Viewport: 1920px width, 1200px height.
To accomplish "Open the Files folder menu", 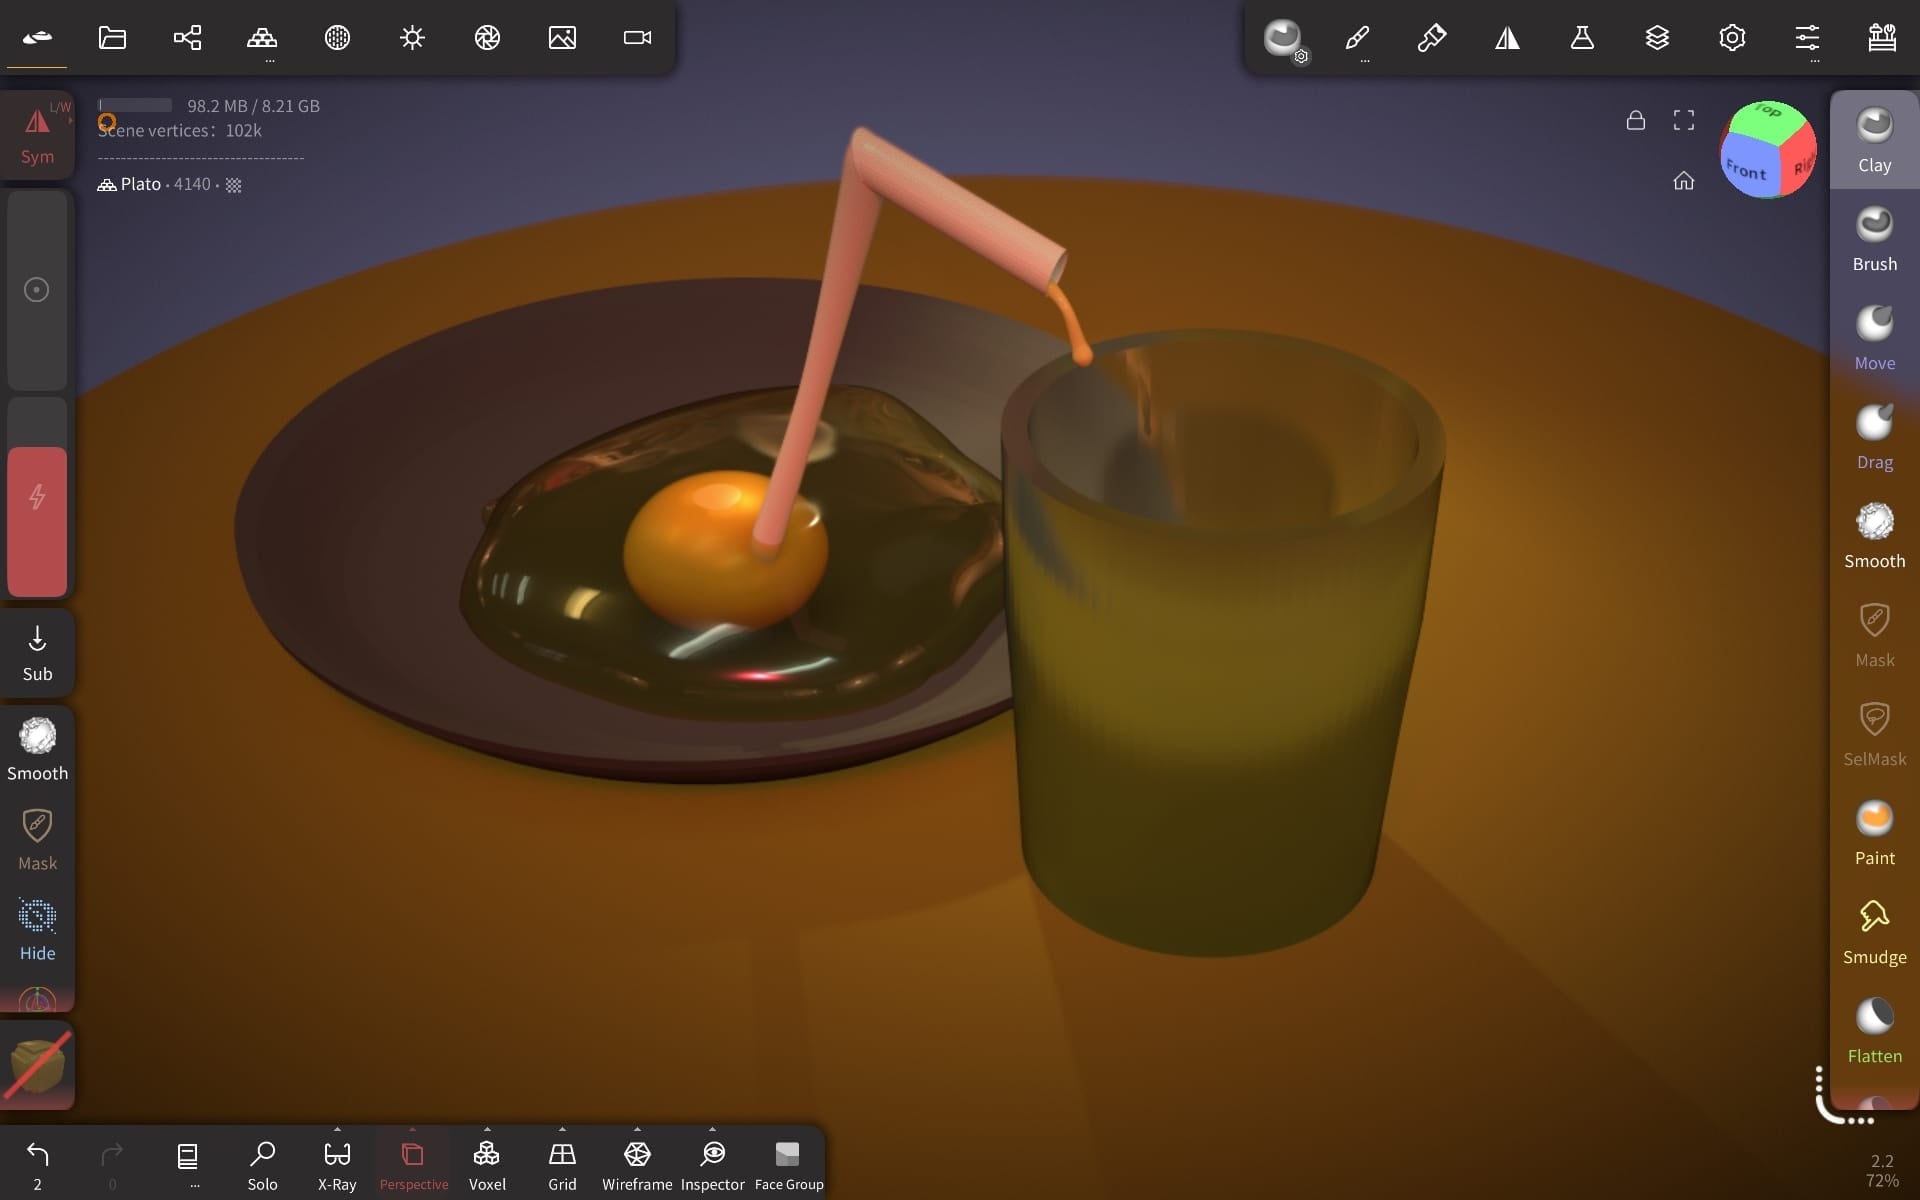I will (x=112, y=38).
